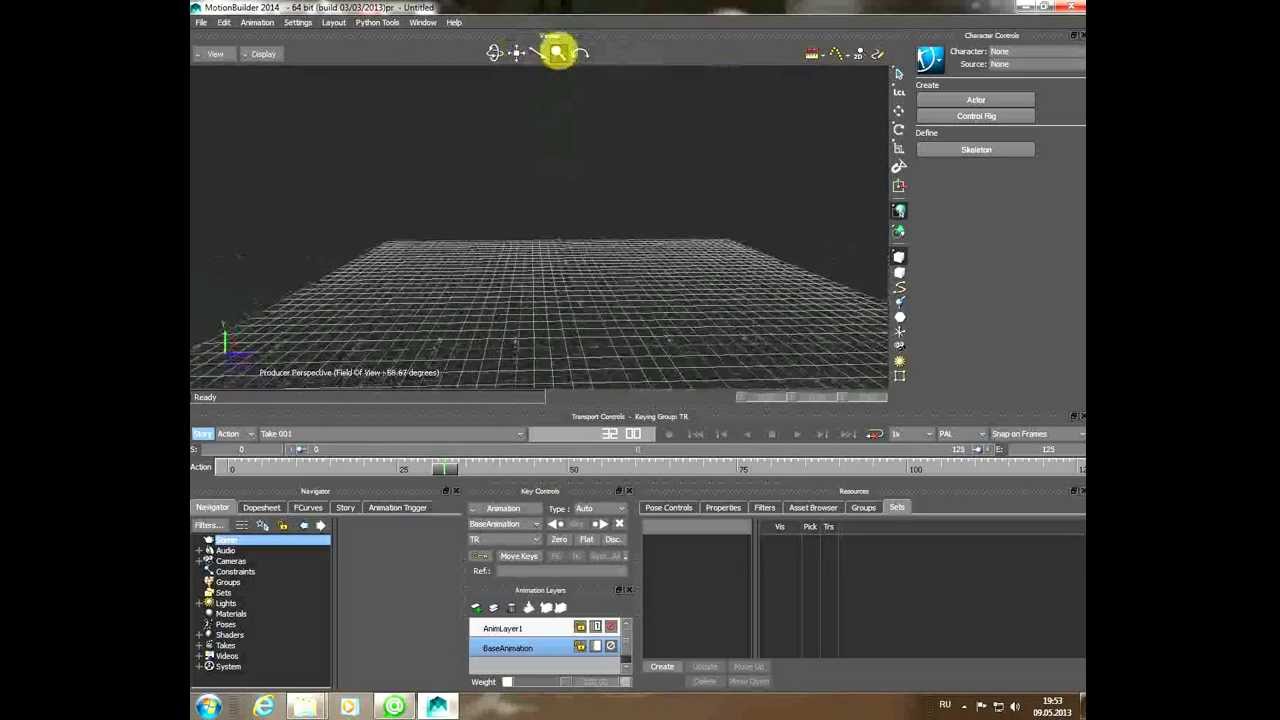Click the Navigator star filter icon
Screen dimensions: 1280x720
(x=262, y=525)
